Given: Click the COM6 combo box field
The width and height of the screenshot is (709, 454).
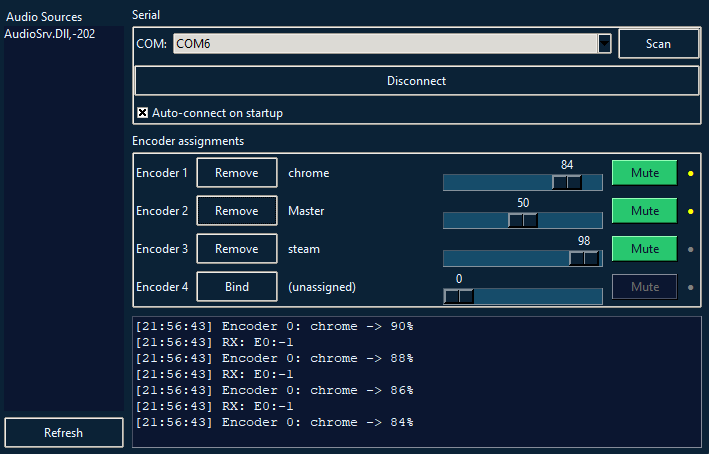Looking at the screenshot, I should pyautogui.click(x=384, y=44).
